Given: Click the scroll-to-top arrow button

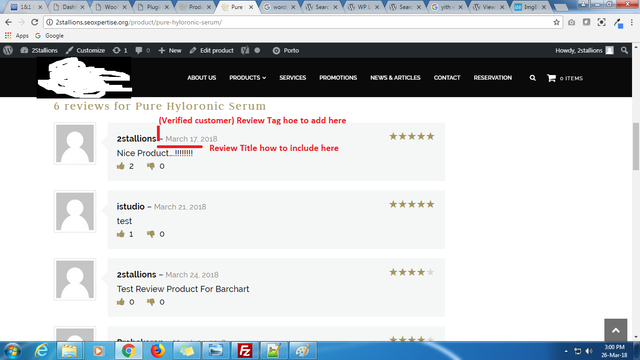Looking at the screenshot, I should pyautogui.click(x=616, y=330).
